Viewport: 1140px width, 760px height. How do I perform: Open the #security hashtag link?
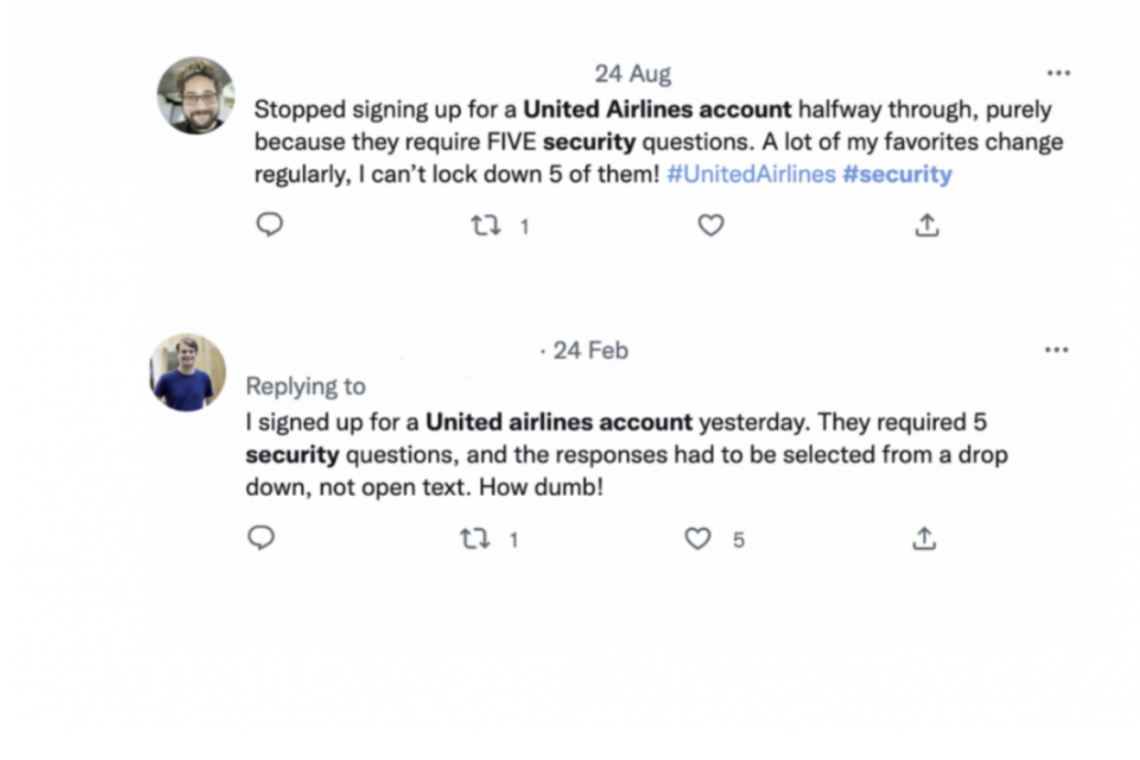pos(897,174)
